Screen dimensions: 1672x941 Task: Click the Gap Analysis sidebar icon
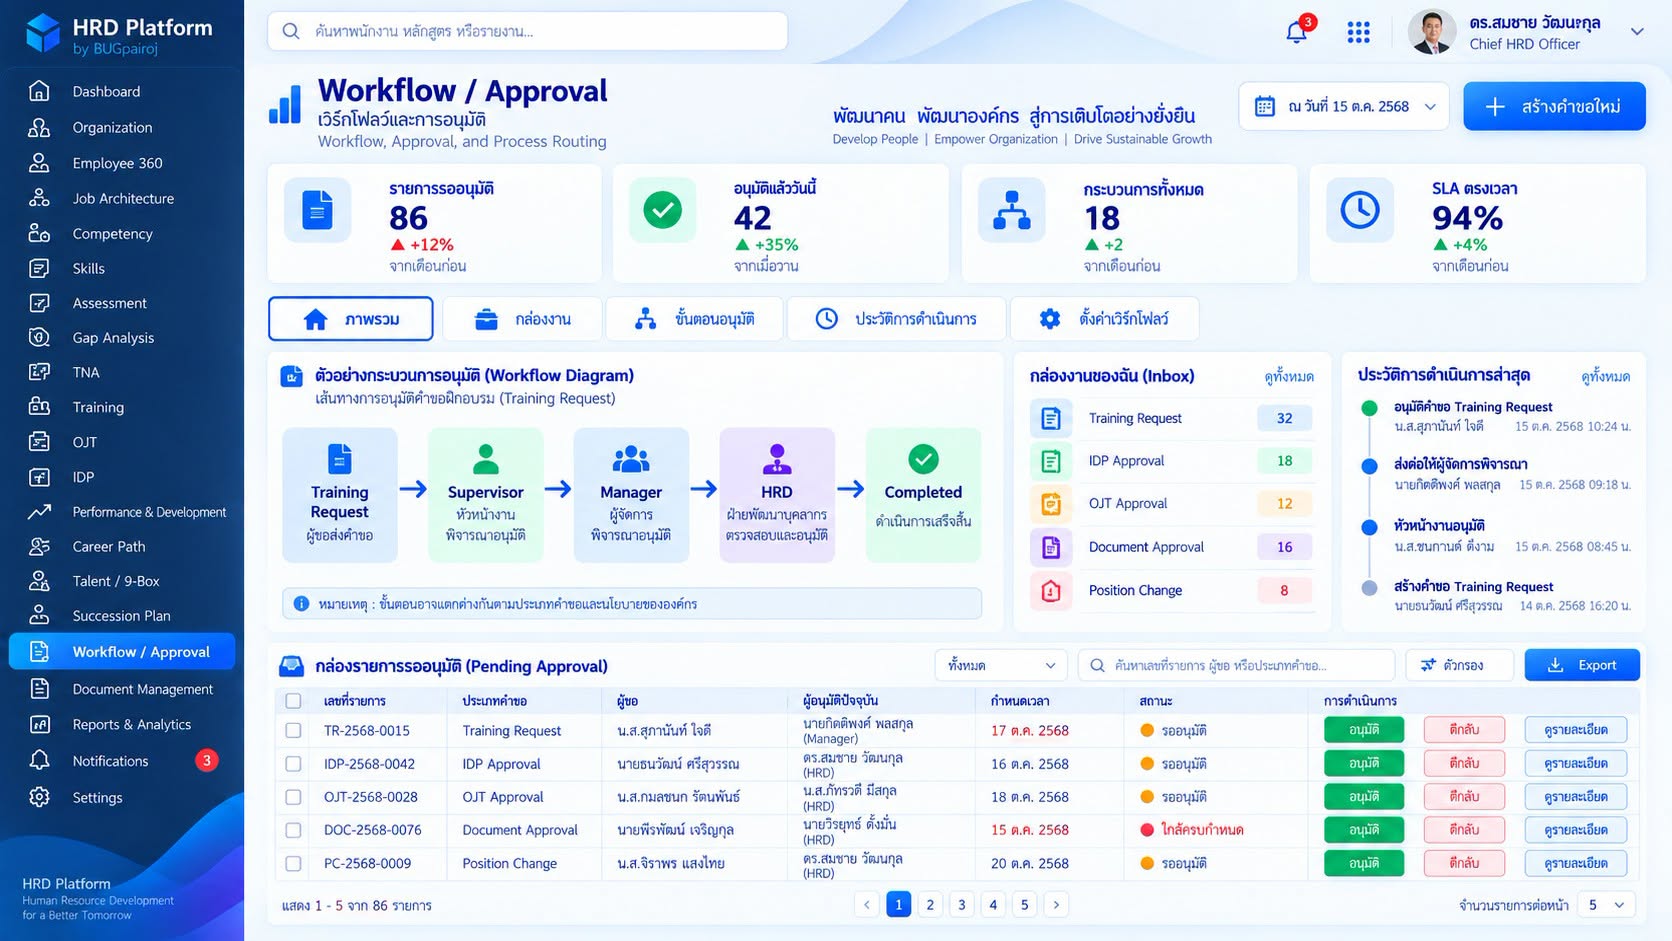click(x=39, y=337)
